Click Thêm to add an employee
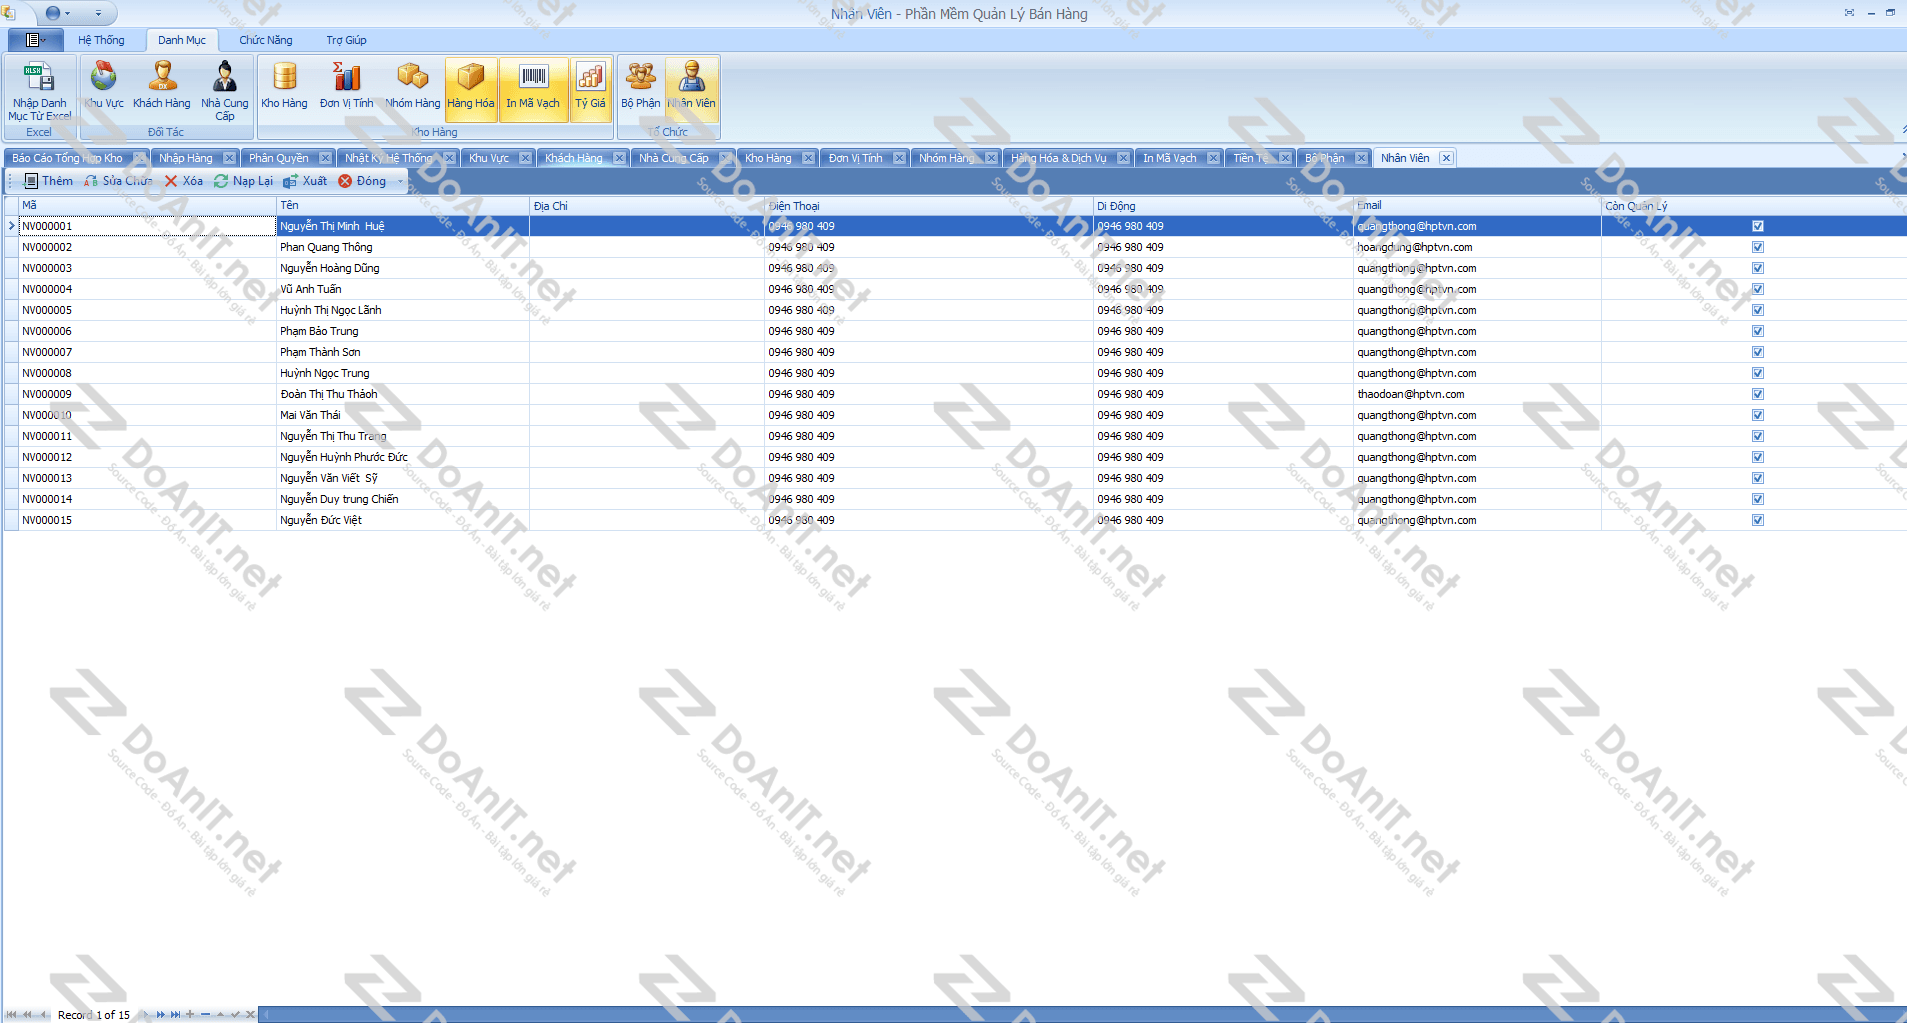 tap(48, 181)
